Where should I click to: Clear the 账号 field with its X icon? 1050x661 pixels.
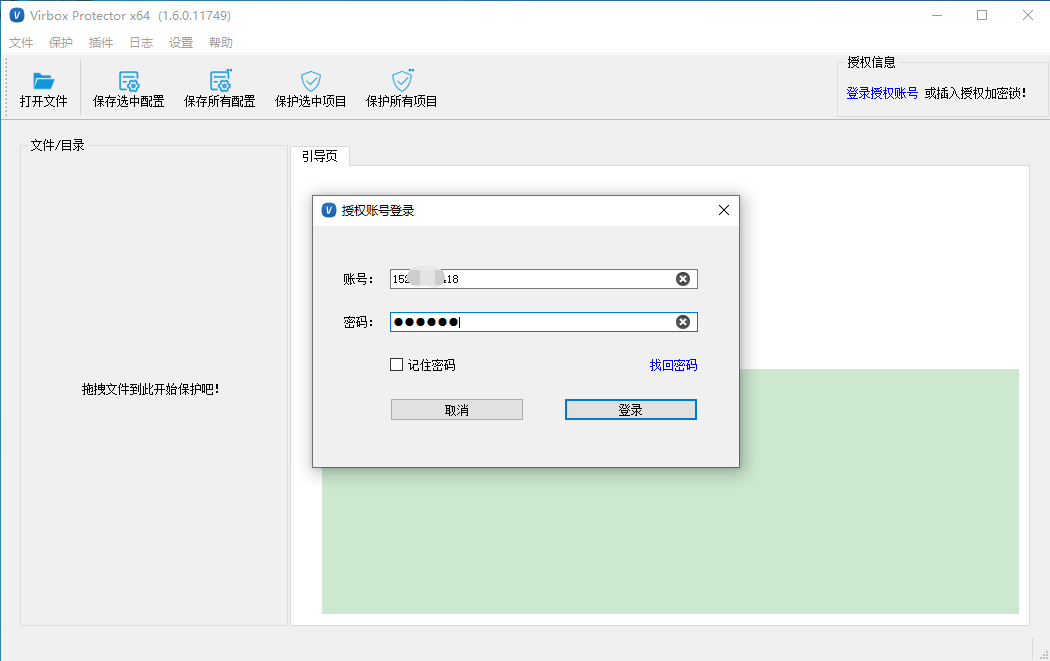[x=682, y=279]
